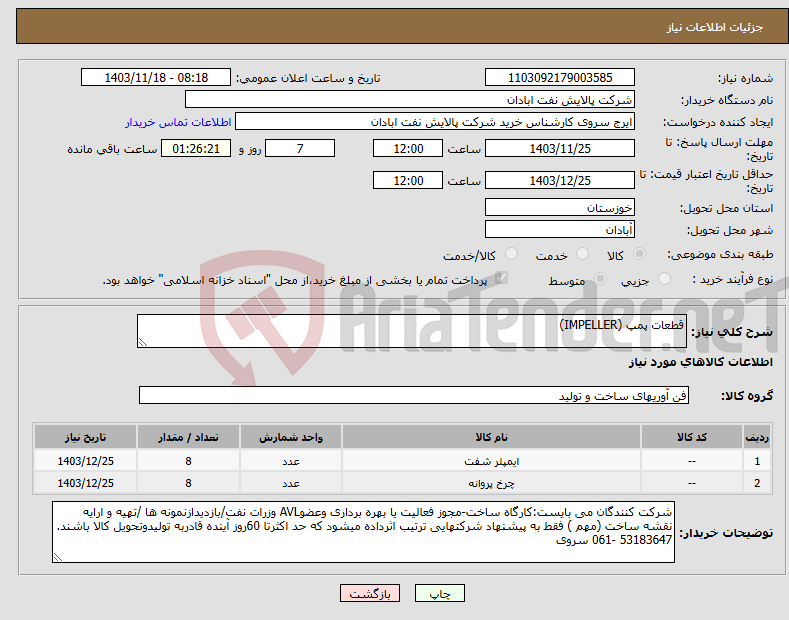Viewport: 789px width, 620px height.
Task: Click the buyer name field شرکت پالایش نفت ابادان
Action: (410, 99)
